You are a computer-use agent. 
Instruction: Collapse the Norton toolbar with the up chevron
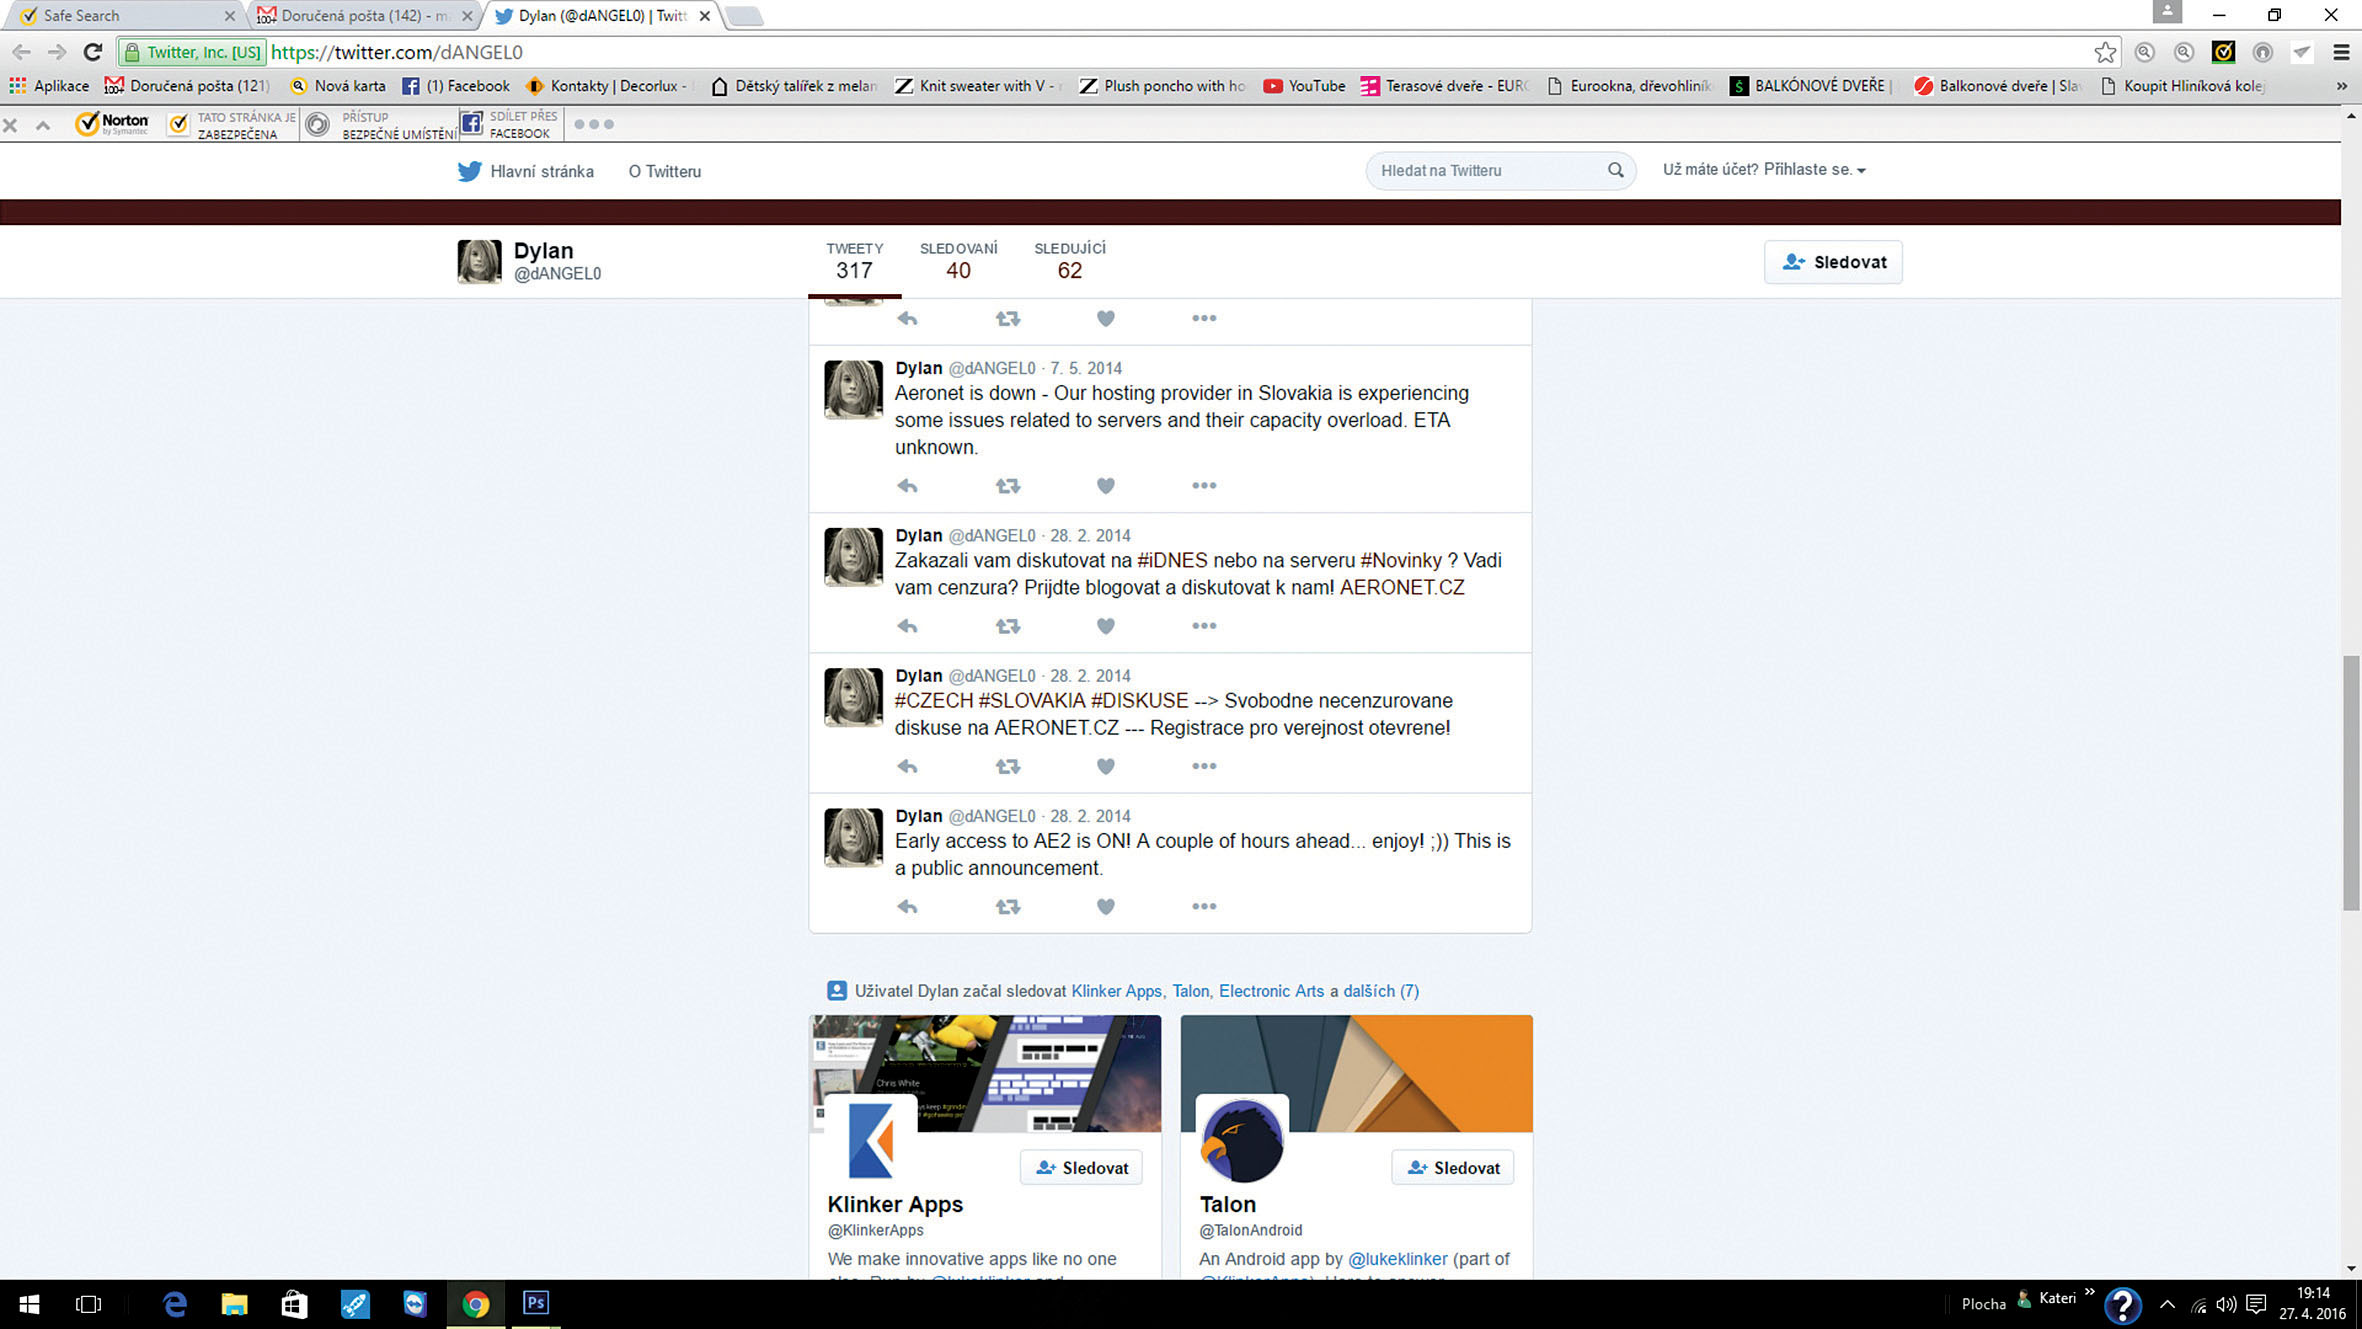(43, 125)
